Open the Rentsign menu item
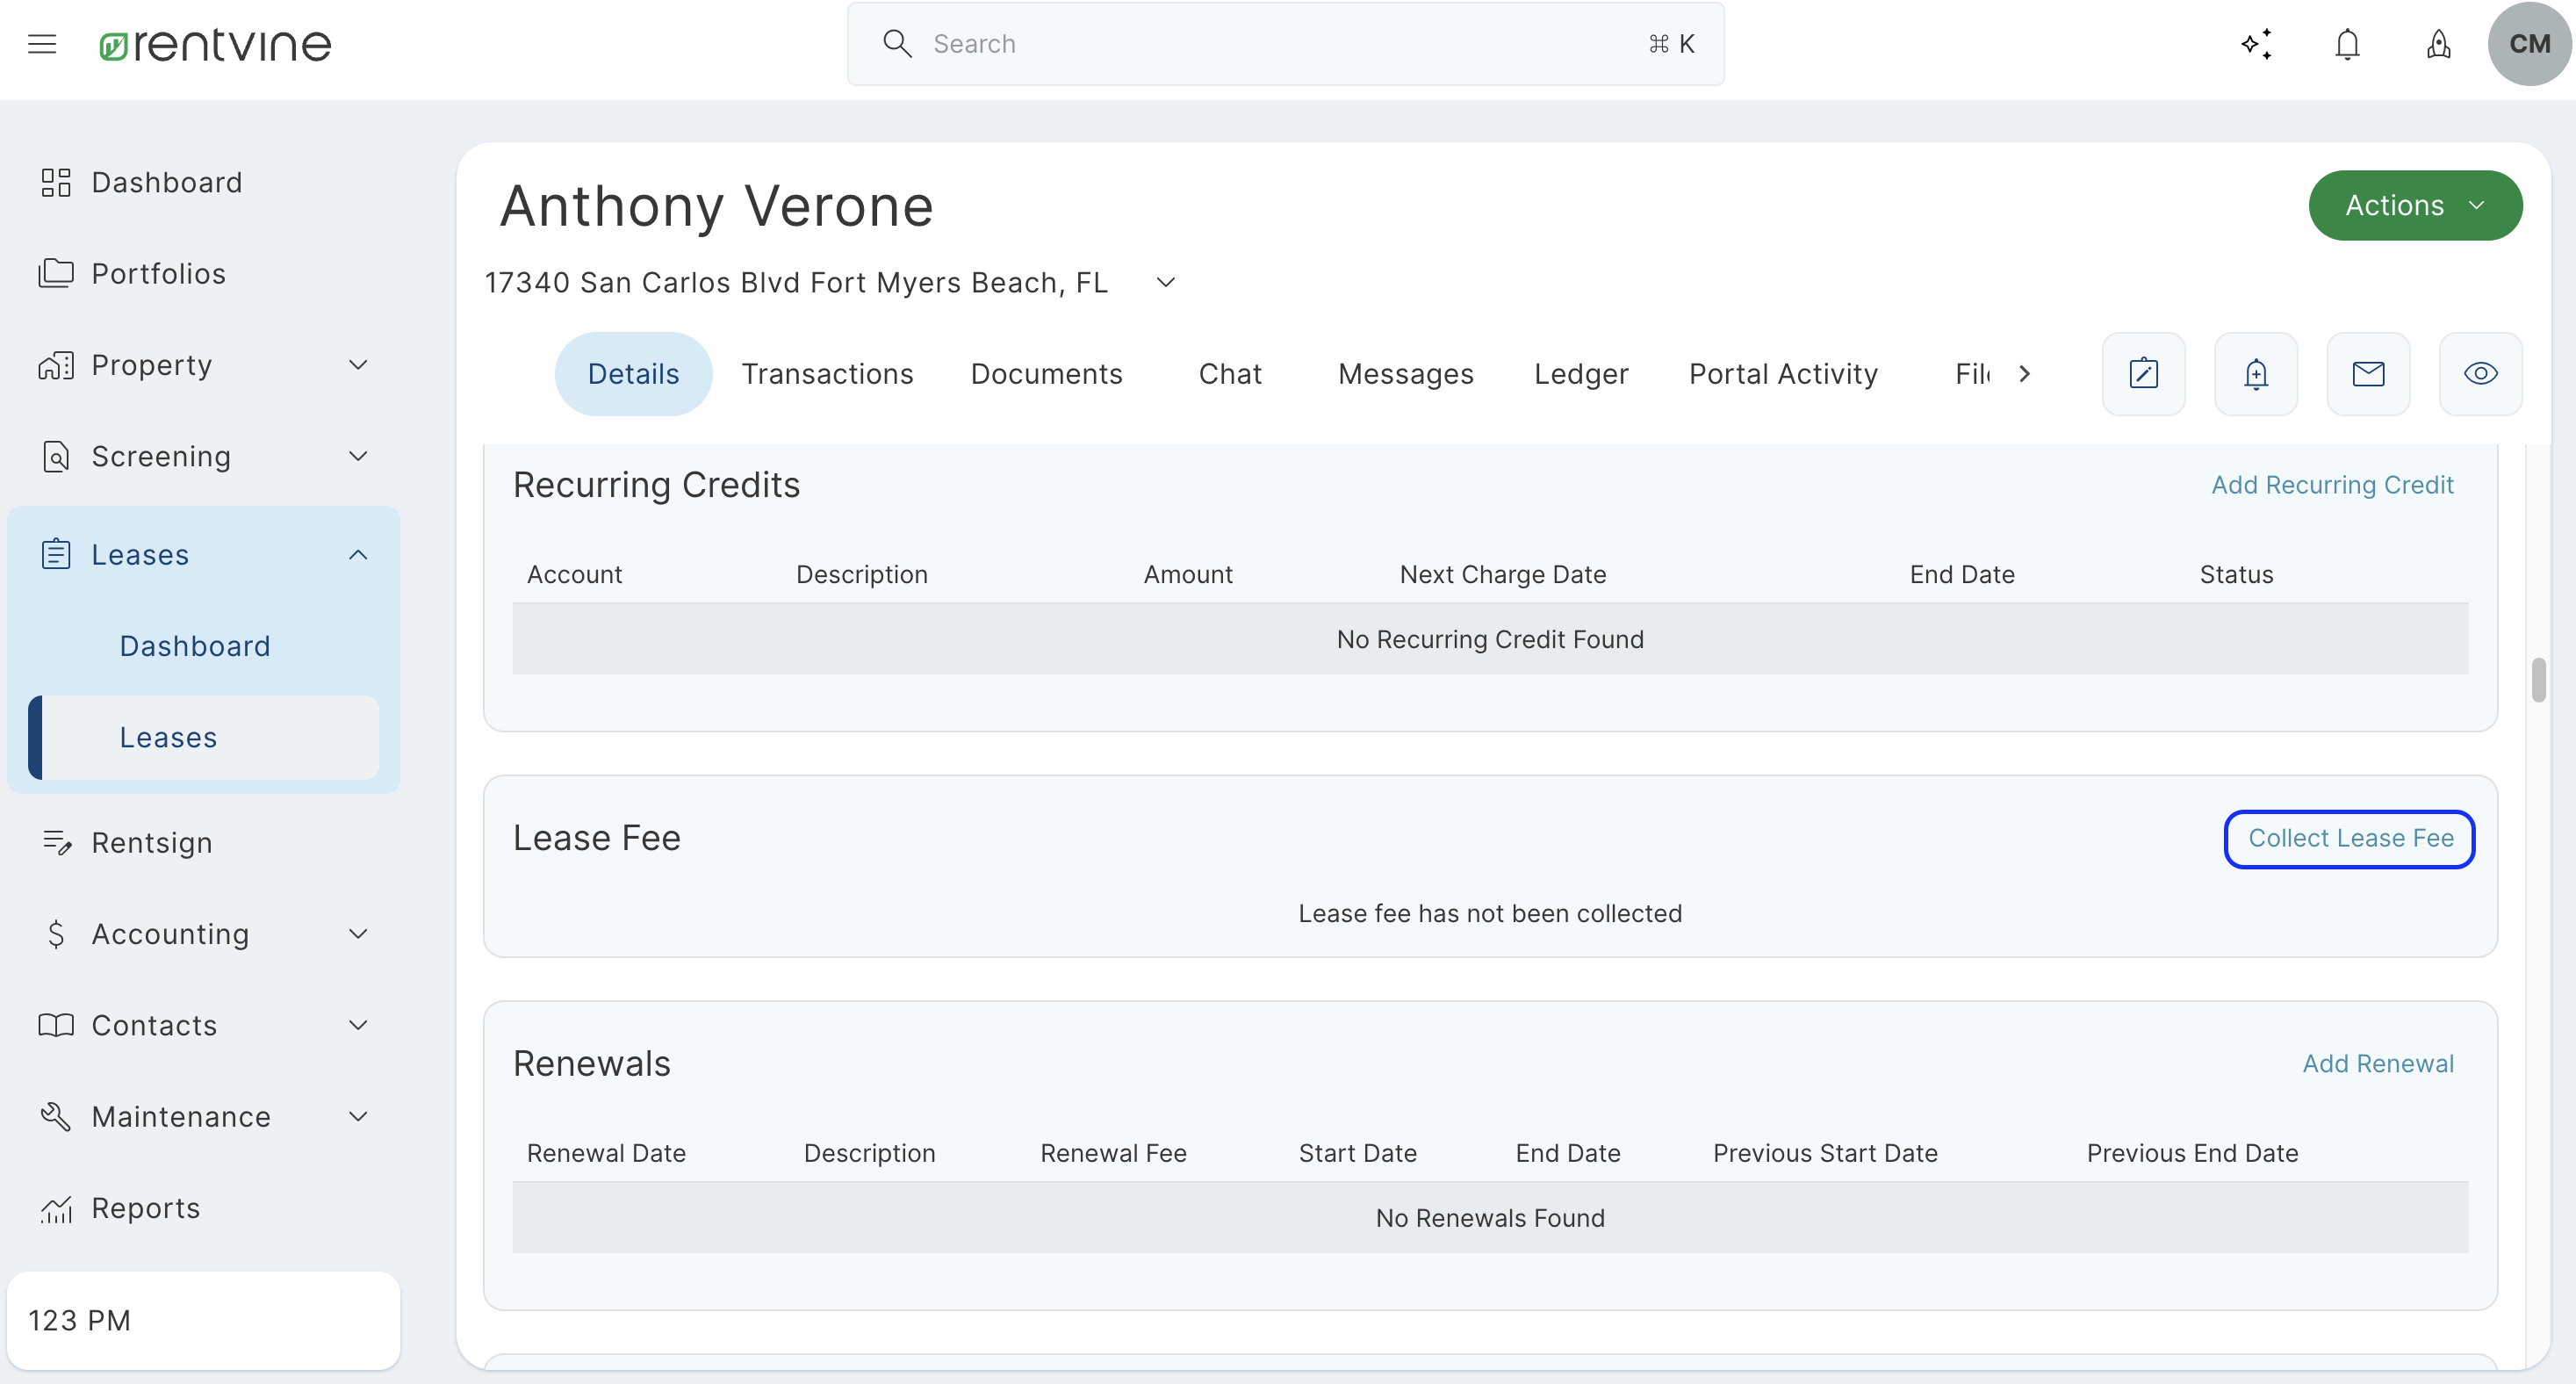Screen dimensions: 2576x1384 click(x=151, y=843)
